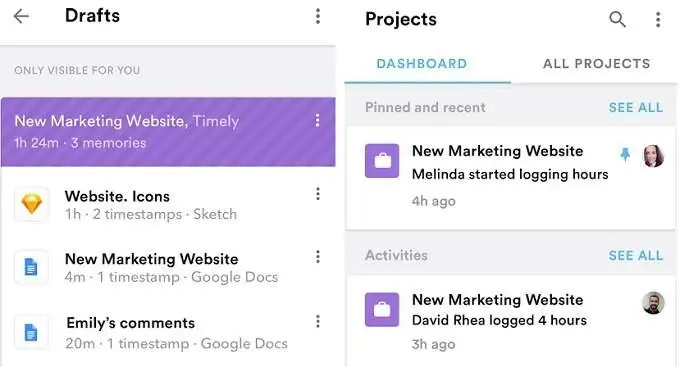Click Google Docs icon beside New Marketing Website draft

coord(31,267)
